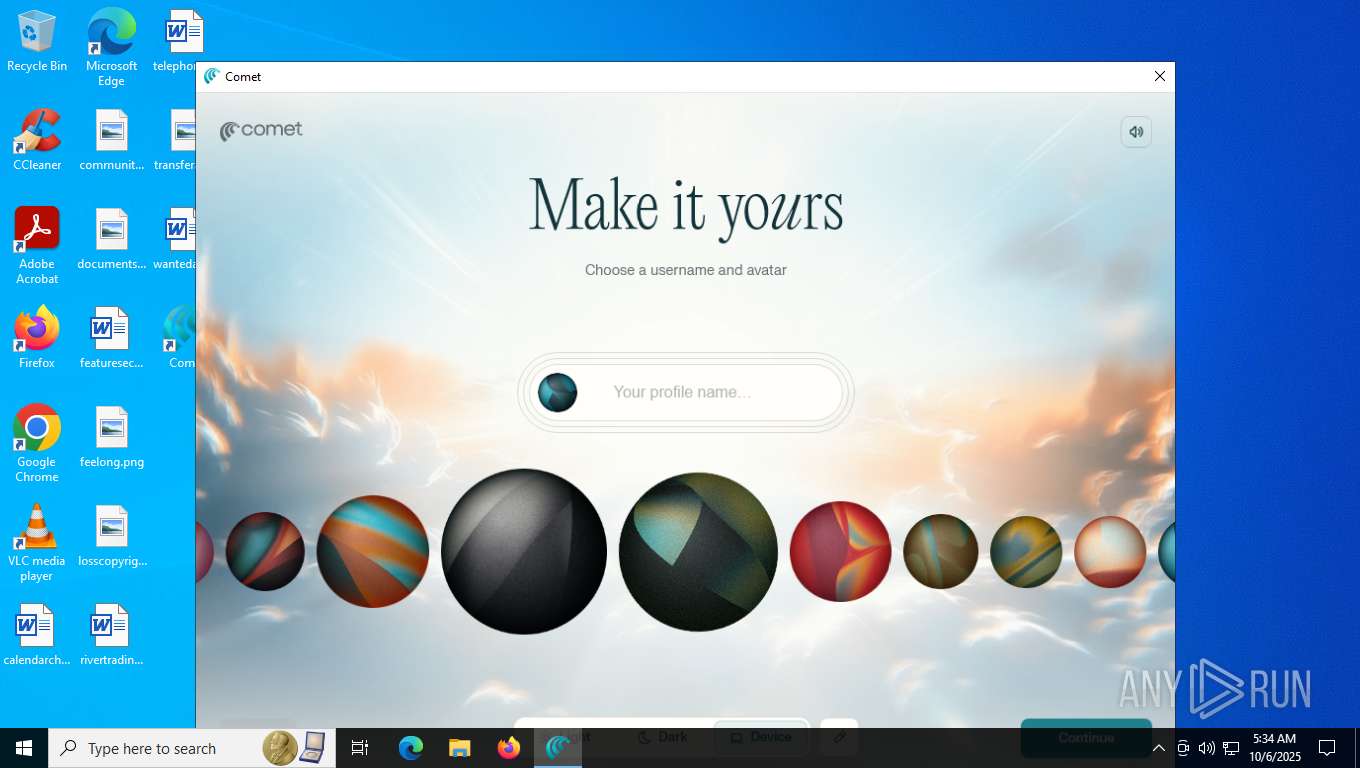Choose the orange and blue striped avatar
This screenshot has width=1360, height=768.
pos(373,551)
